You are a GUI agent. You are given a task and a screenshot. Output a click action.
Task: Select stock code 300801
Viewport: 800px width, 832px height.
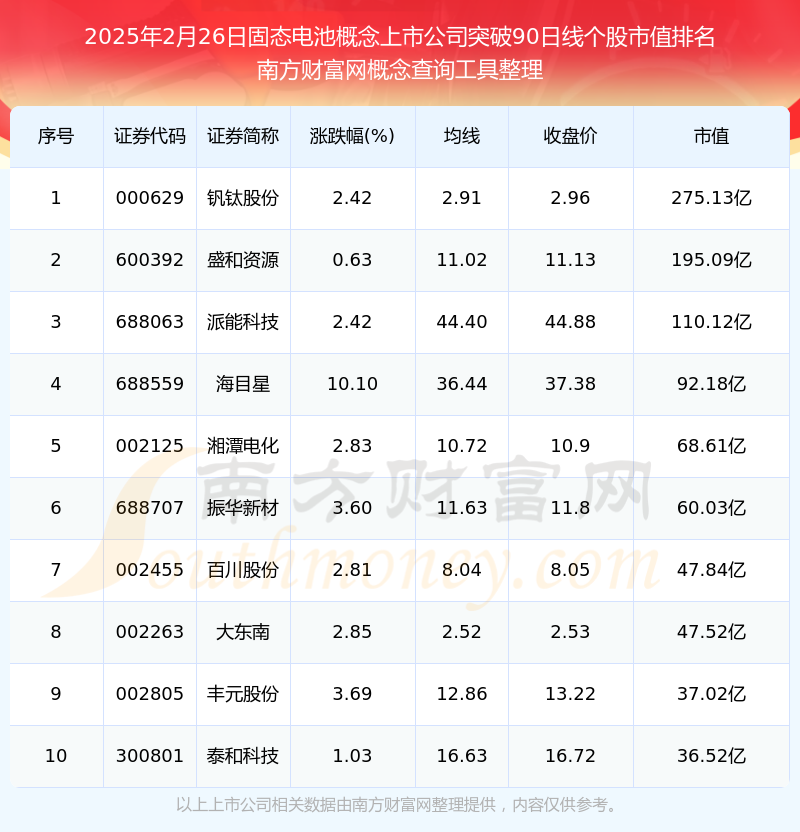[x=150, y=756]
